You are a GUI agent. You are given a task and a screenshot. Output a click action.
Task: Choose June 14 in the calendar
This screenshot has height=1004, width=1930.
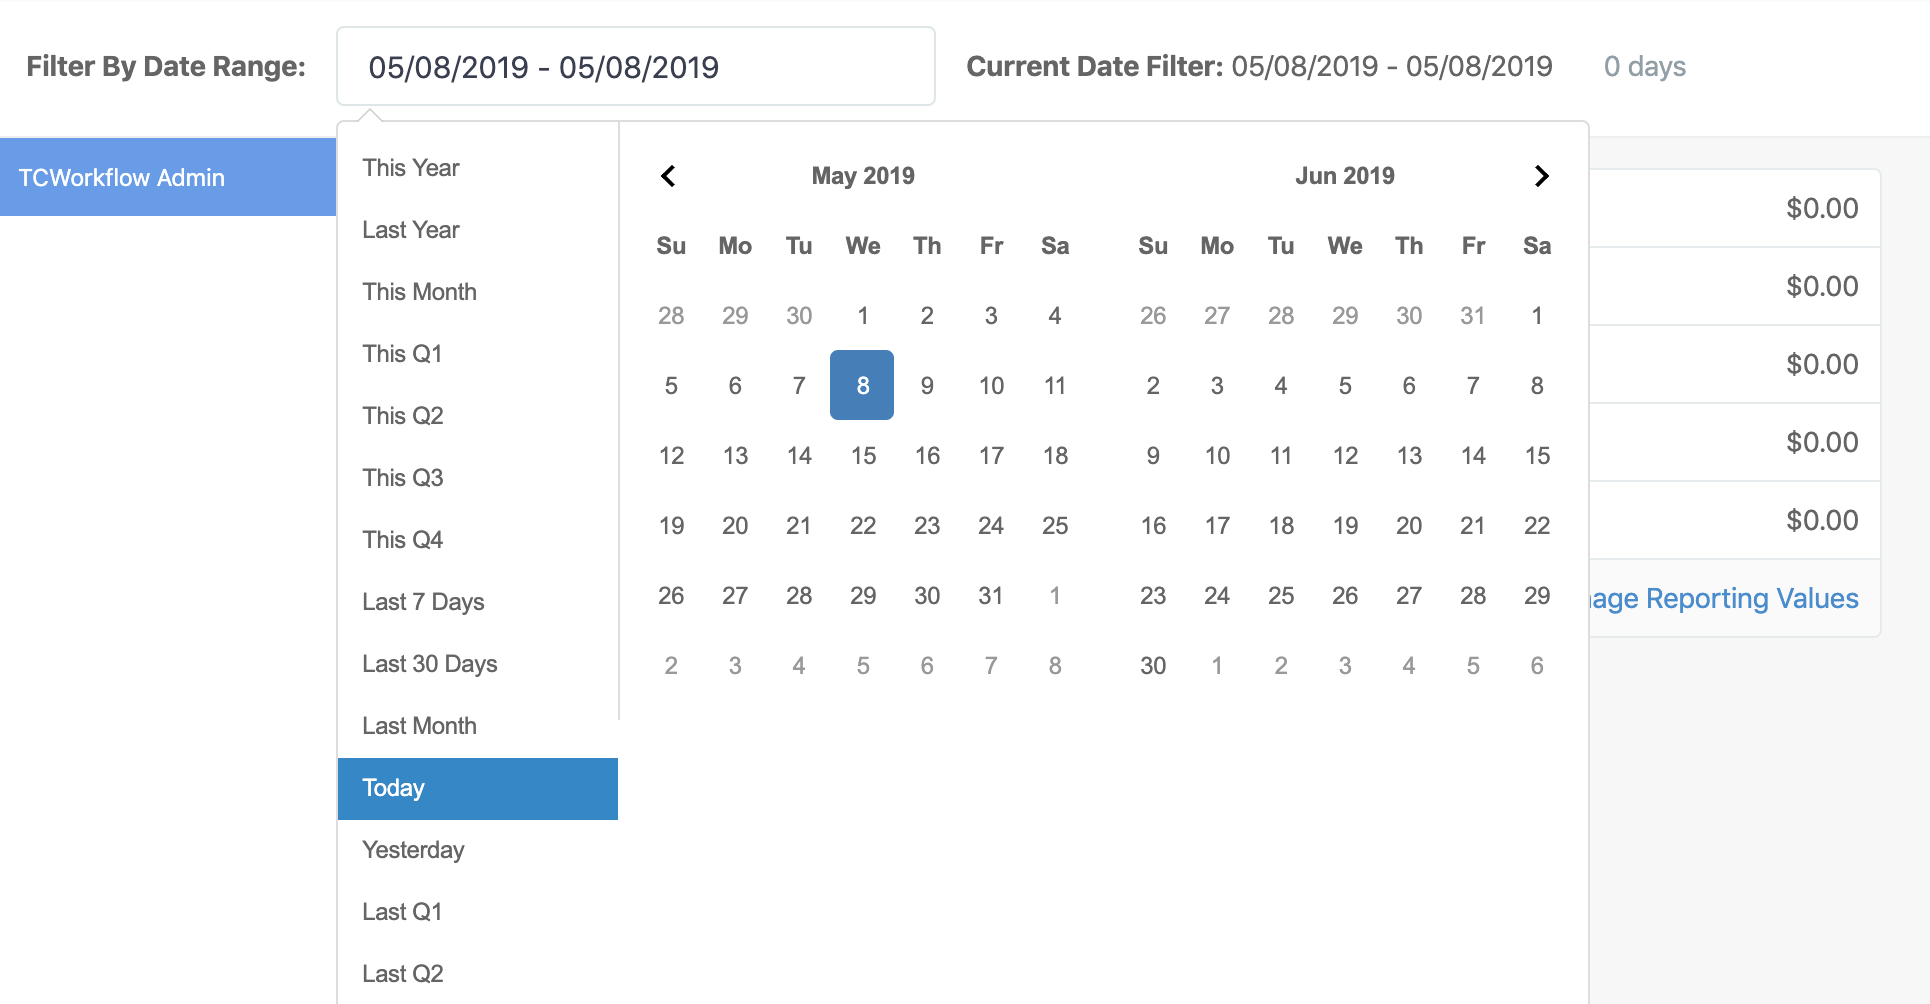1472,455
